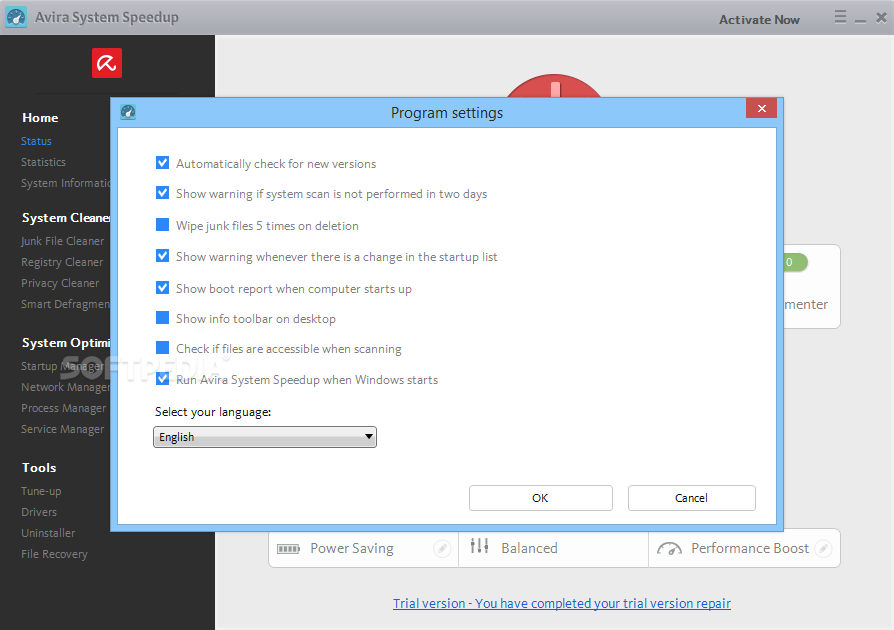
Task: Click OK to save settings
Action: (541, 498)
